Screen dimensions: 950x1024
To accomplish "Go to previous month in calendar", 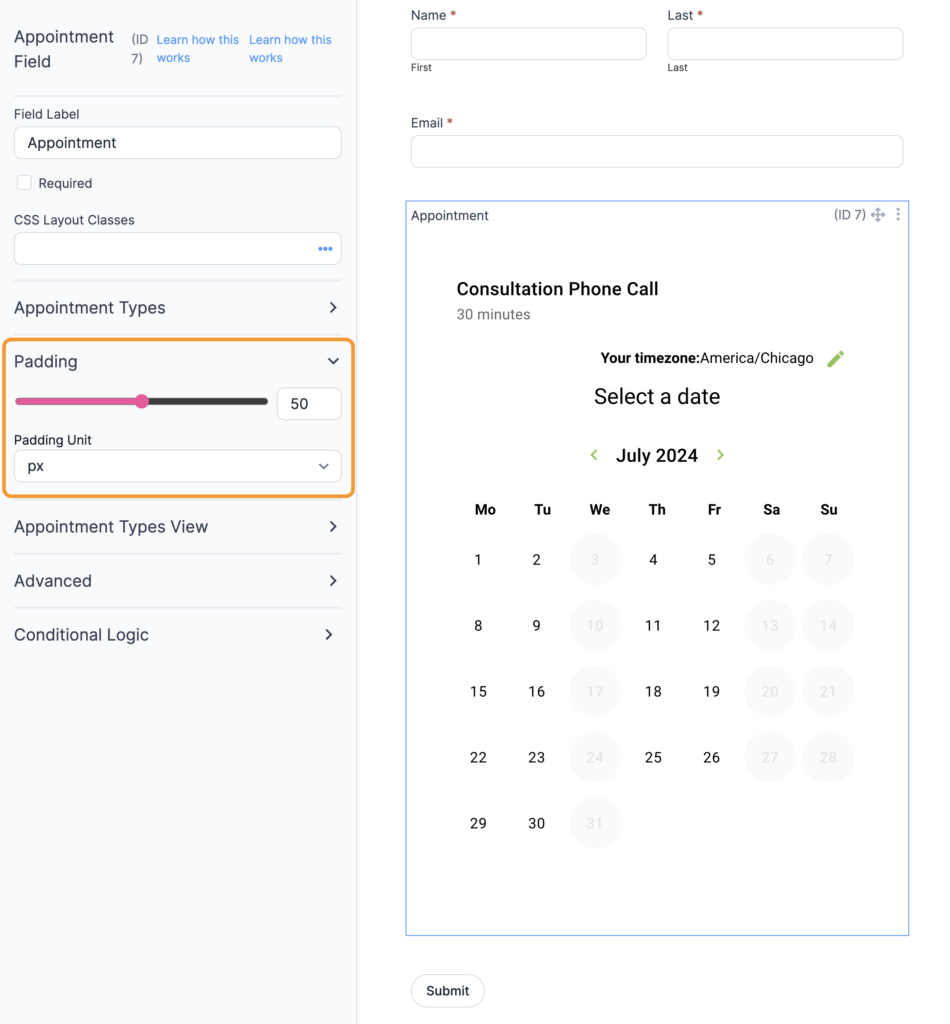I will tap(594, 455).
